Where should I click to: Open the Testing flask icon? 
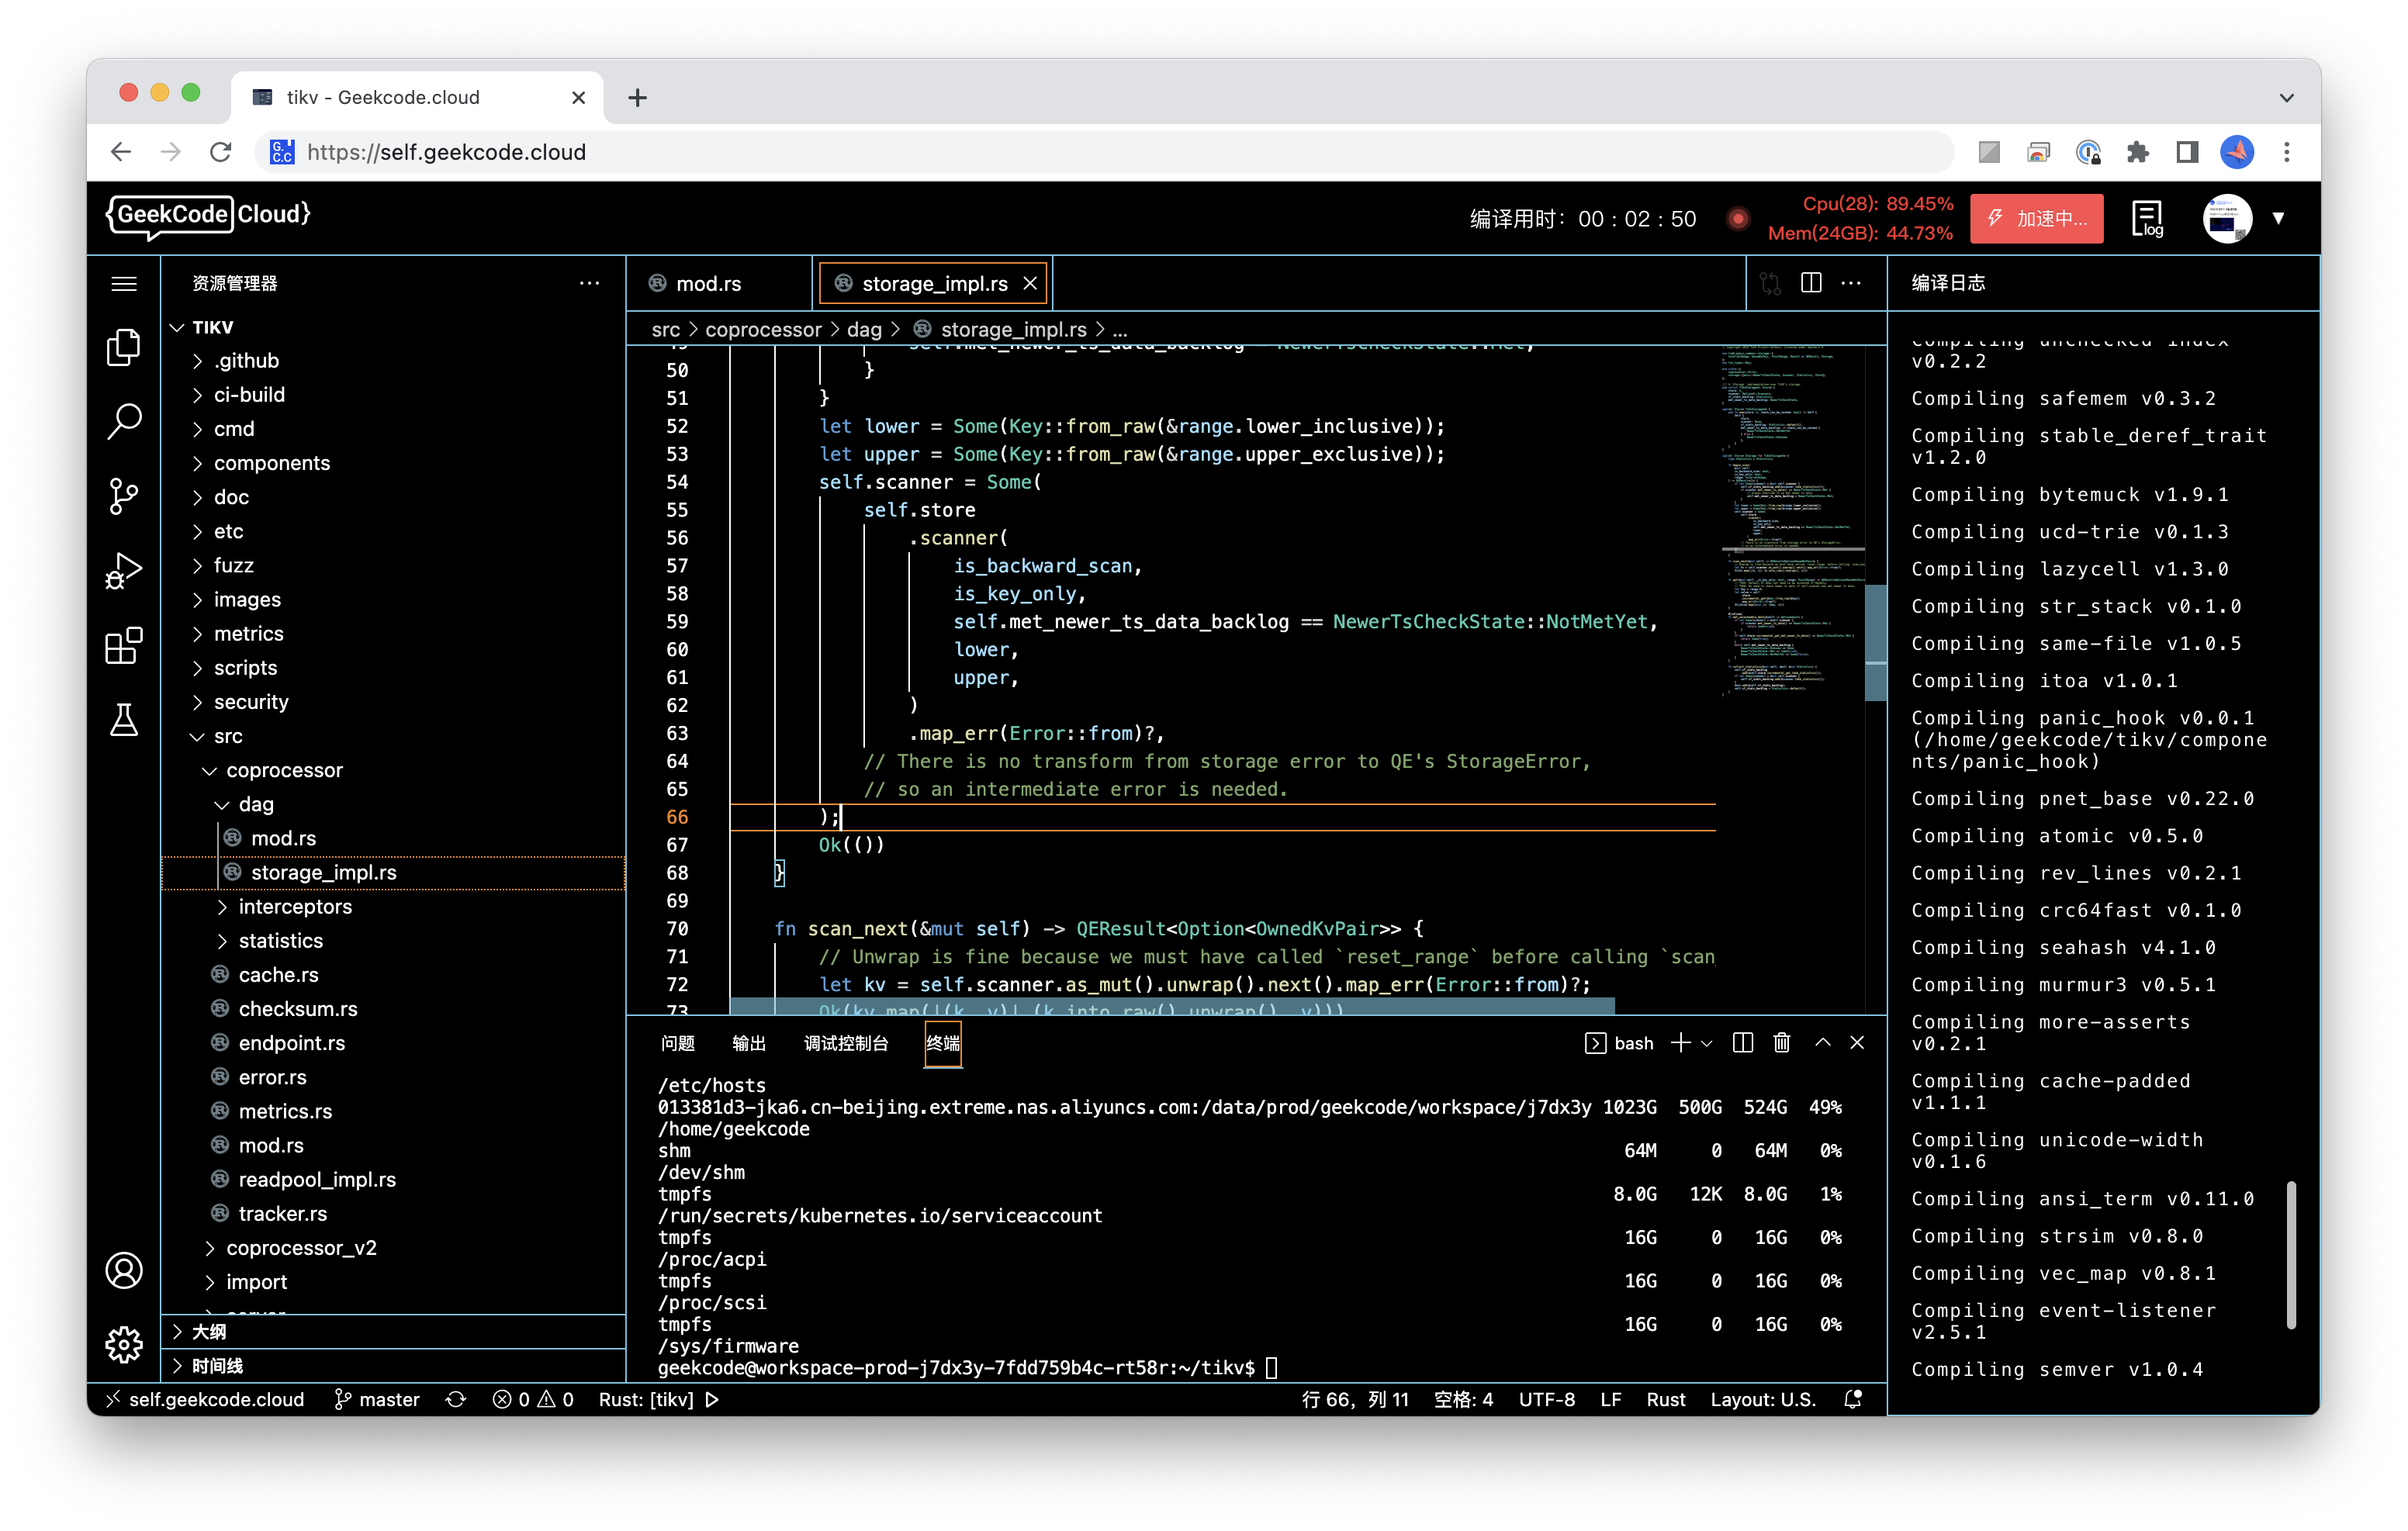123,720
